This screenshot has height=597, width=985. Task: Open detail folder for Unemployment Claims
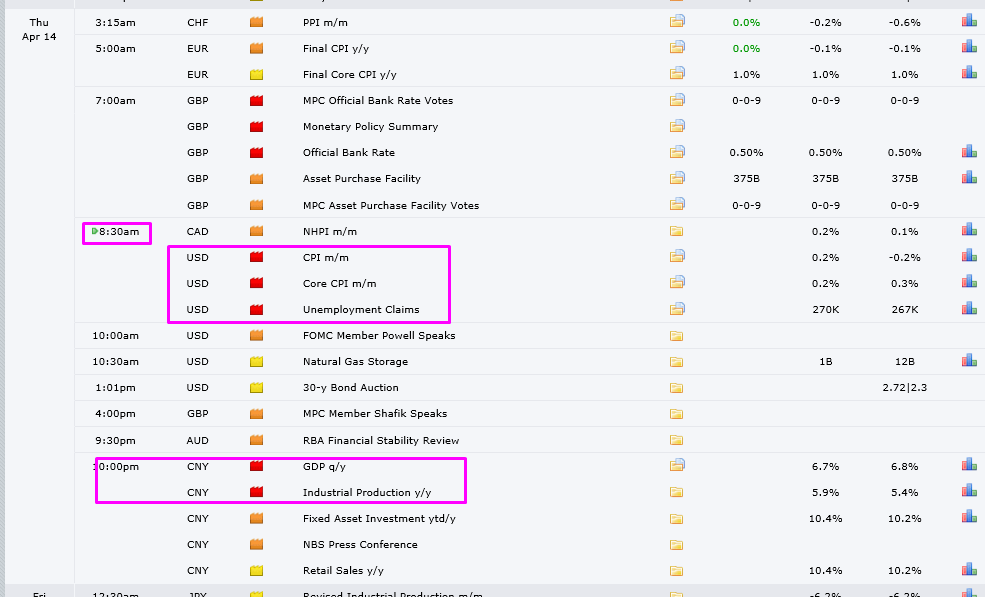(677, 309)
